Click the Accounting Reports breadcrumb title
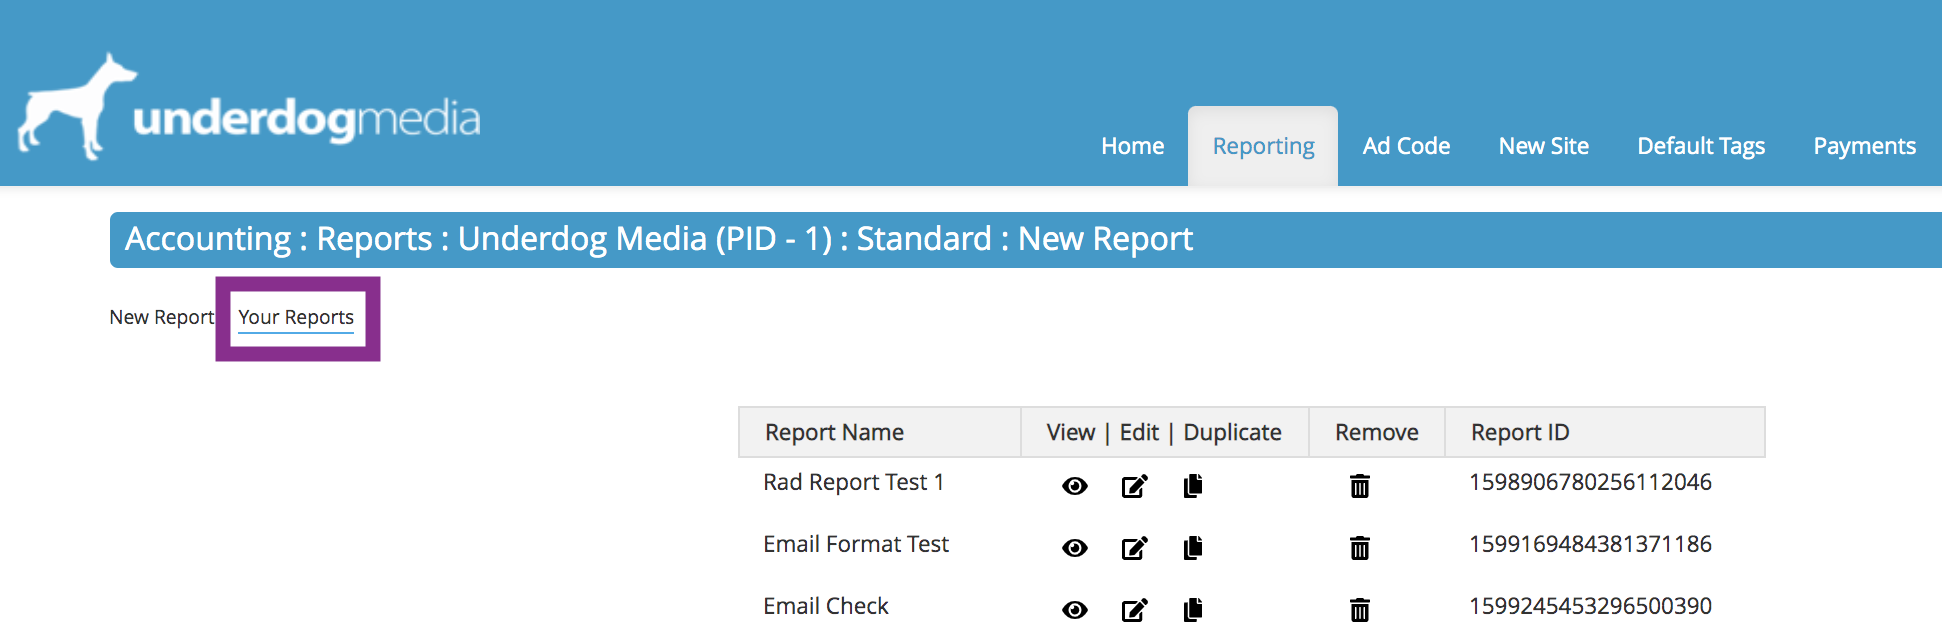1942x642 pixels. point(658,239)
